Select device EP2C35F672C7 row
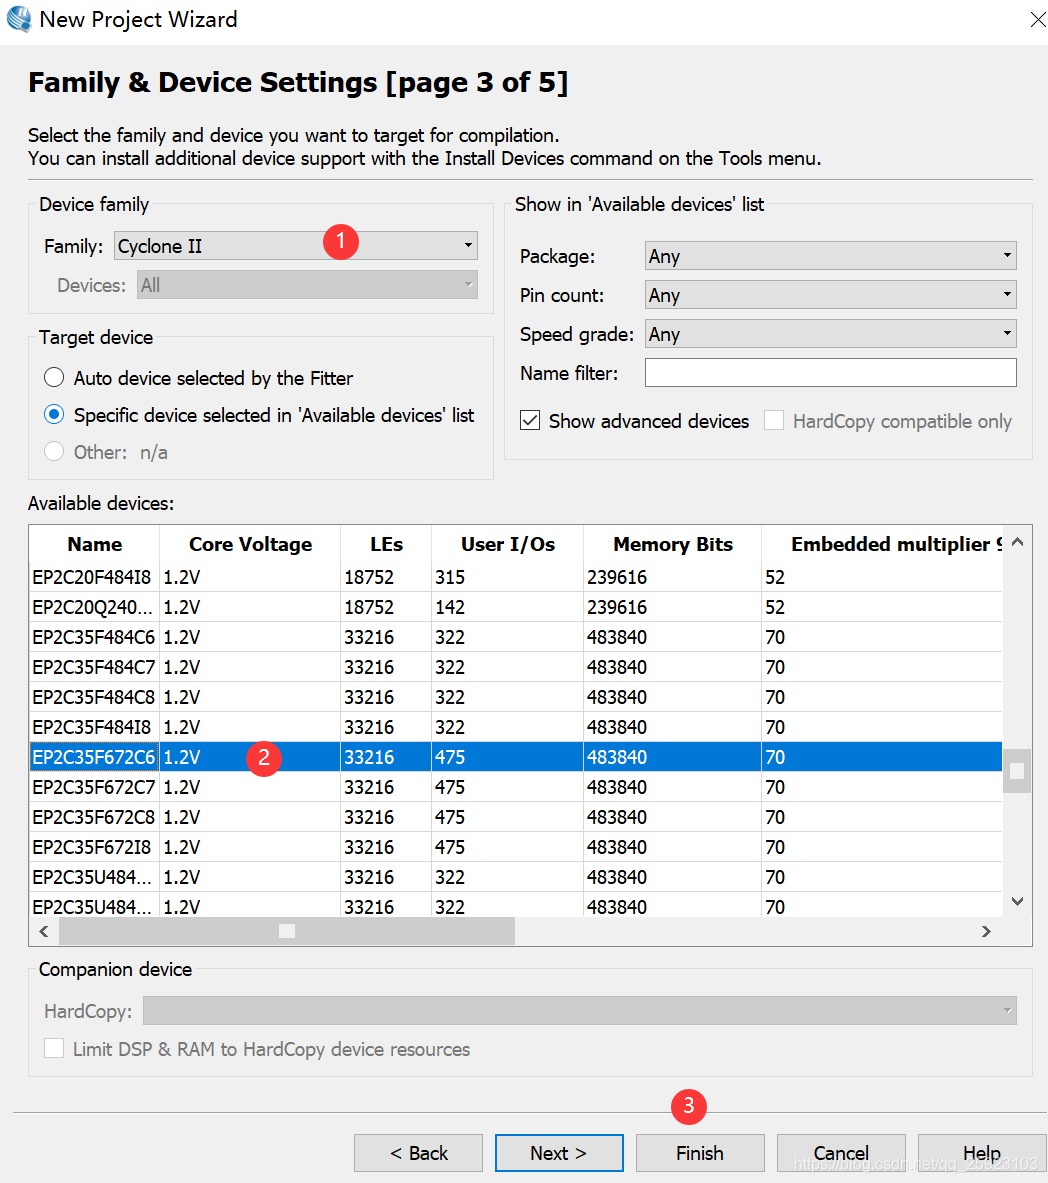 516,787
